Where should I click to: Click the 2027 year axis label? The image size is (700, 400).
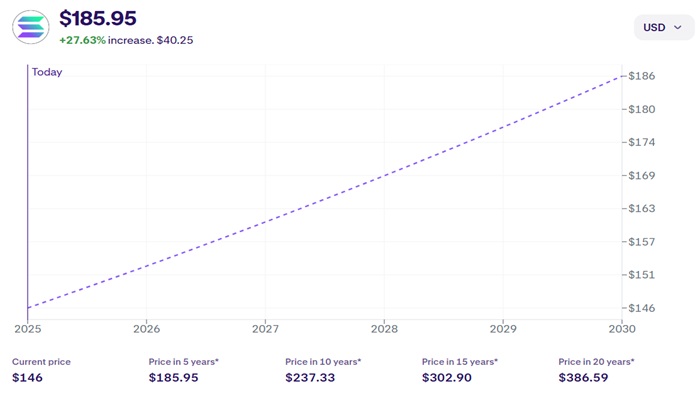[x=265, y=328]
